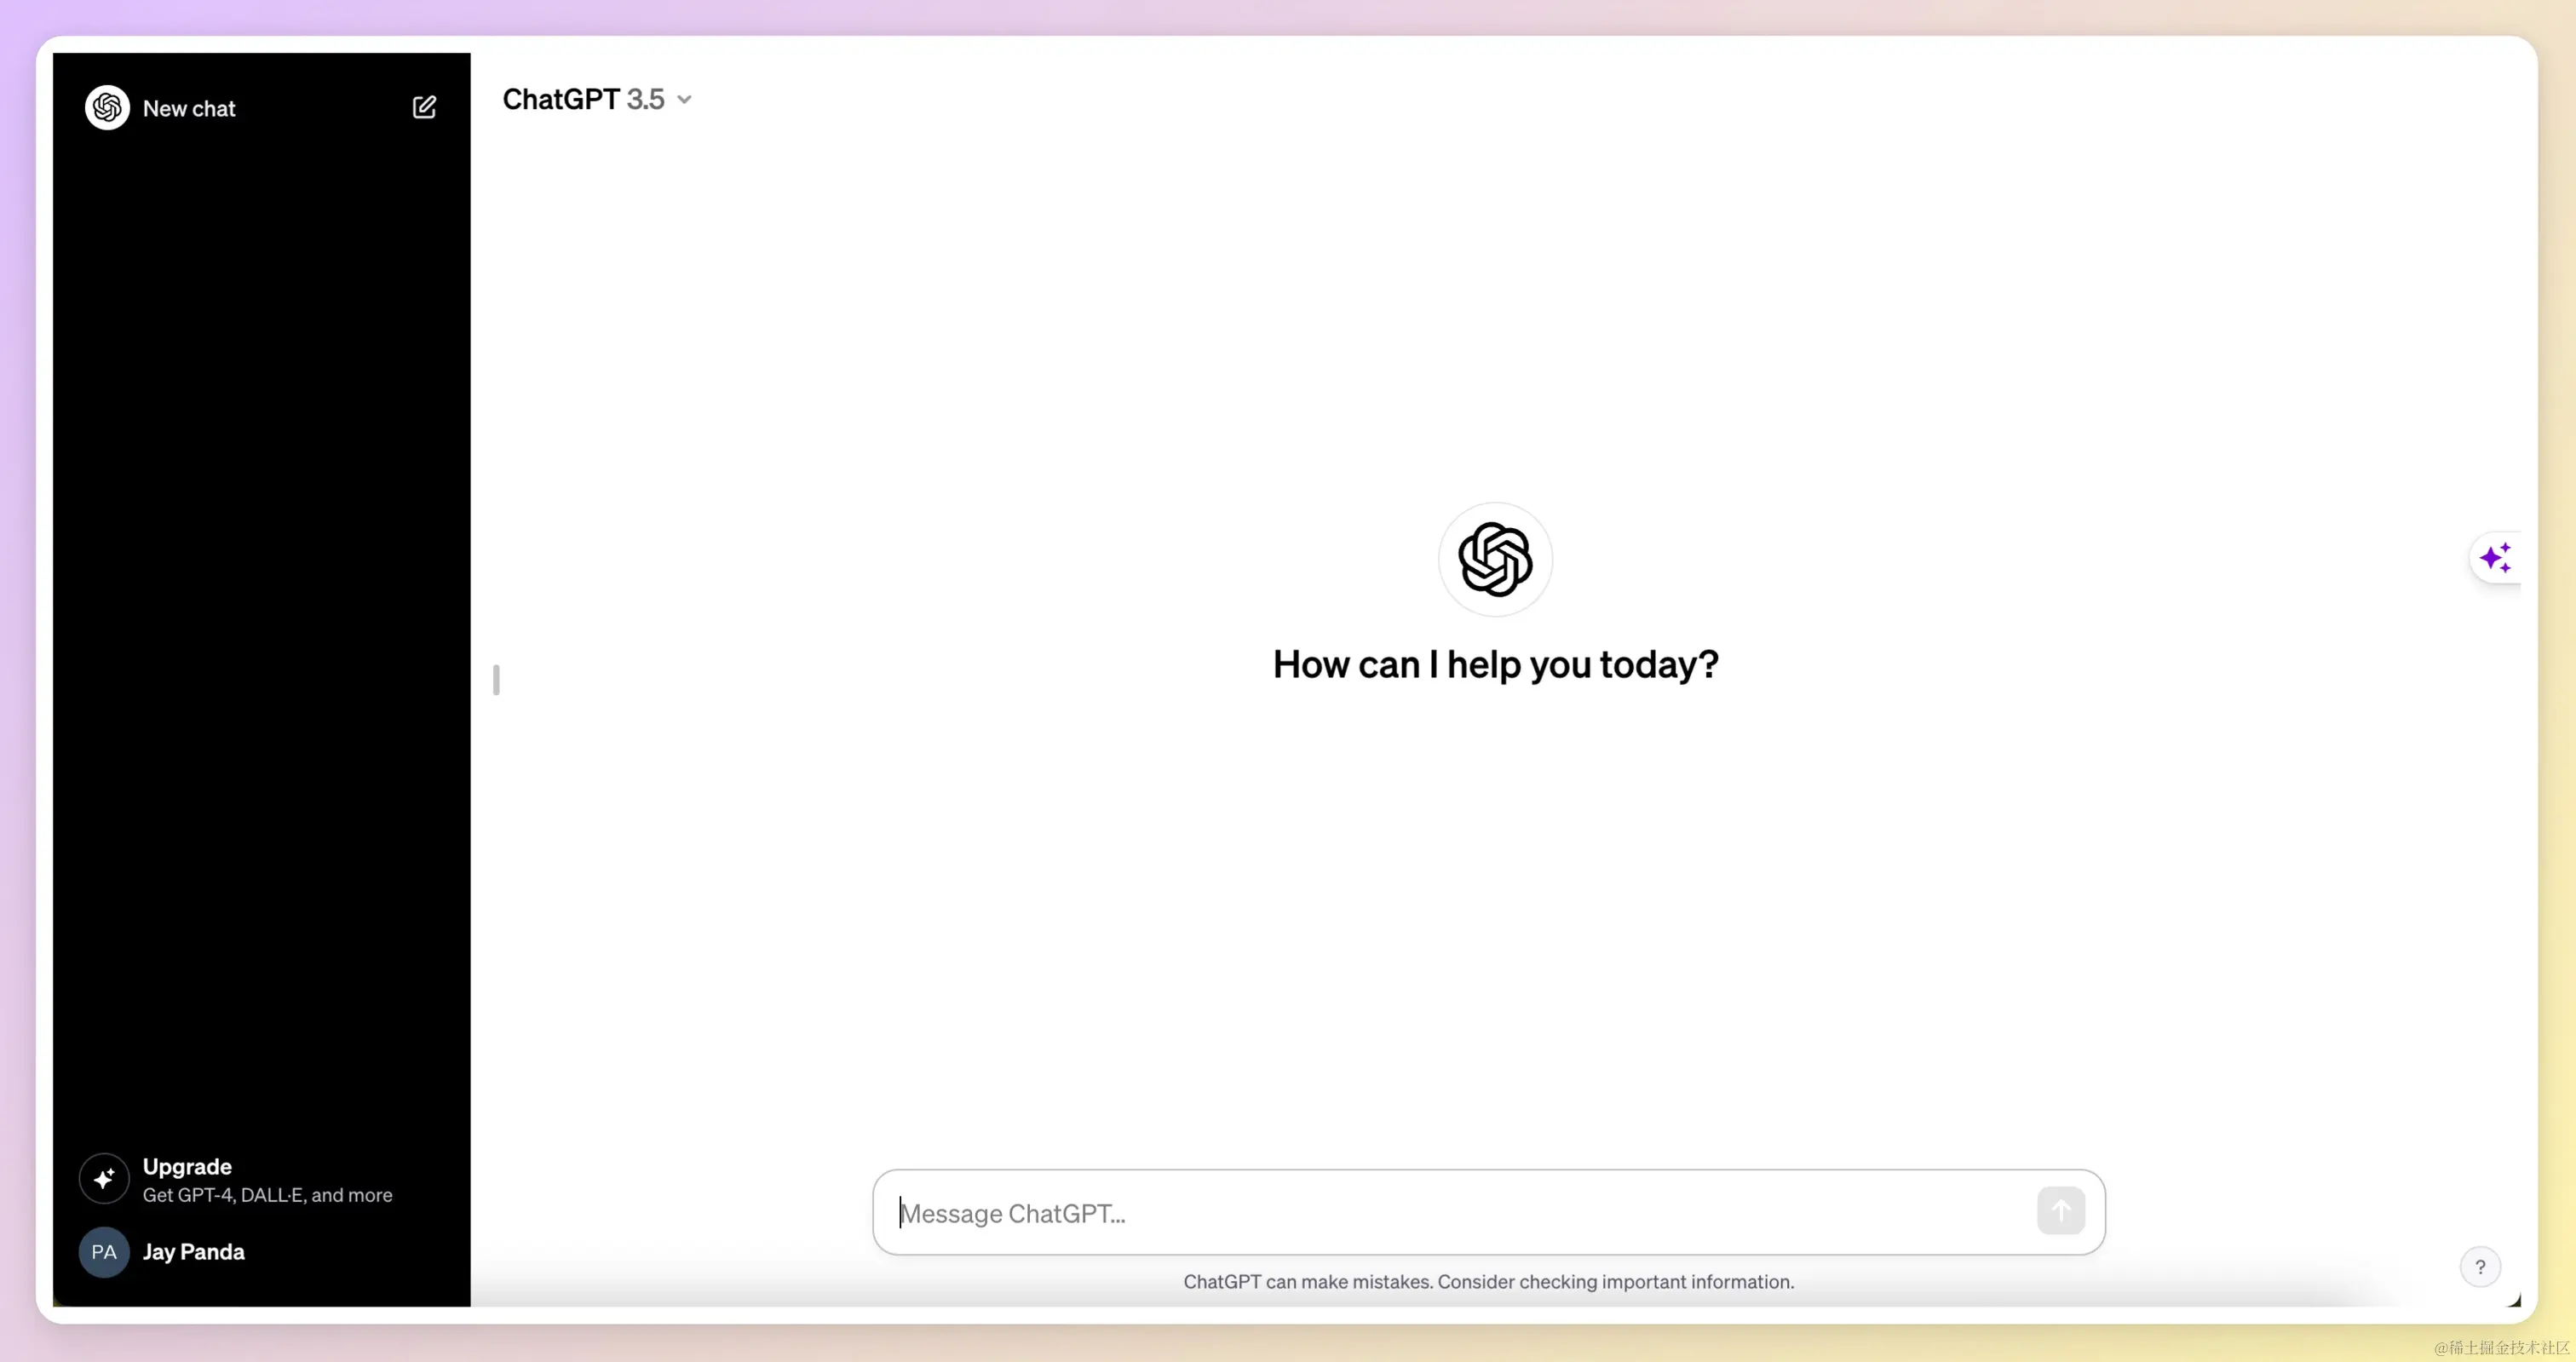Open the help question mark button
The width and height of the screenshot is (2576, 1362).
(x=2480, y=1267)
